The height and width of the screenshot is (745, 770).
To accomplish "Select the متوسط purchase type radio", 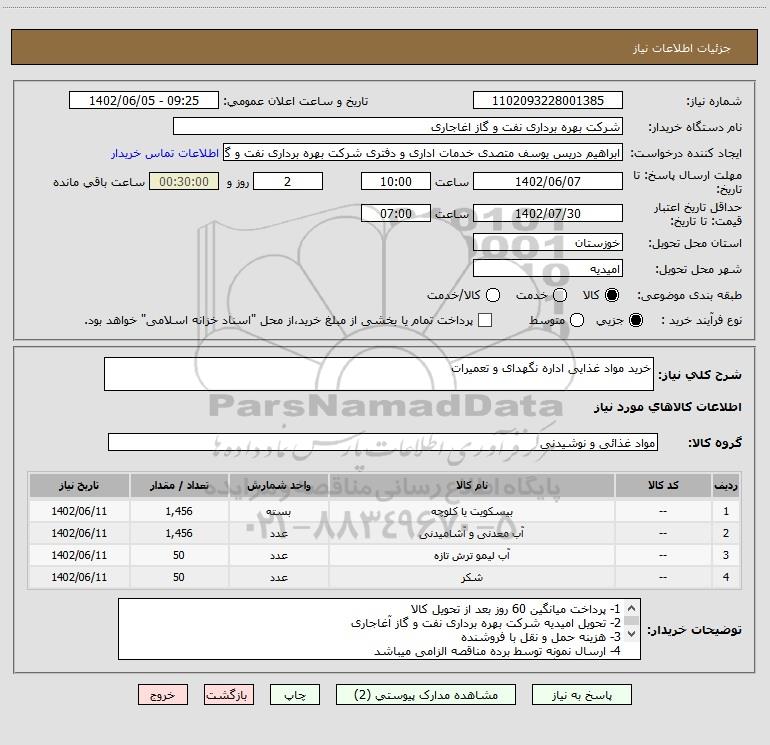I will pos(577,320).
